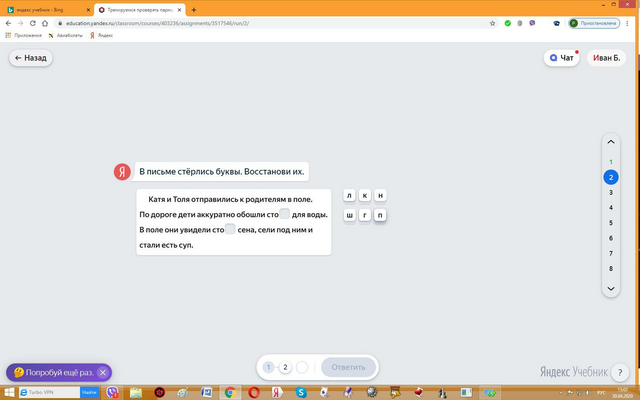
Task: Open Skype from the taskbar
Action: click(x=301, y=393)
